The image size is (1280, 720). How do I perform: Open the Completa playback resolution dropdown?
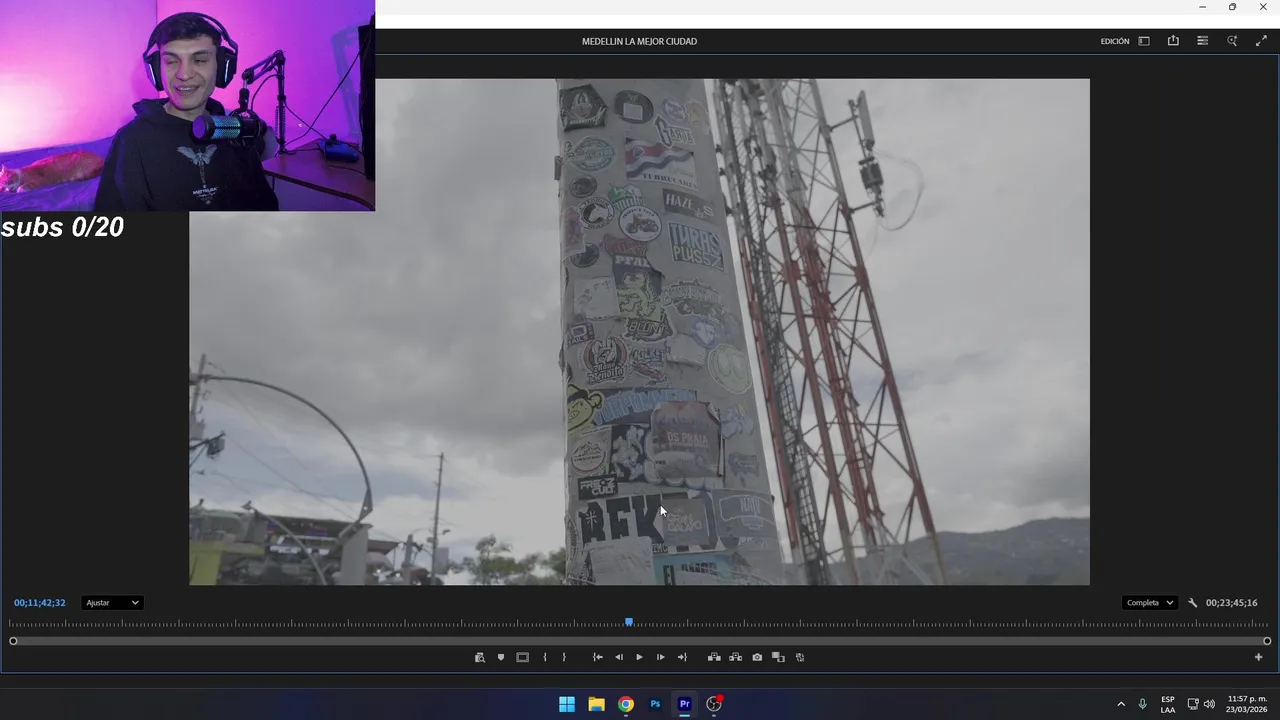click(1150, 603)
